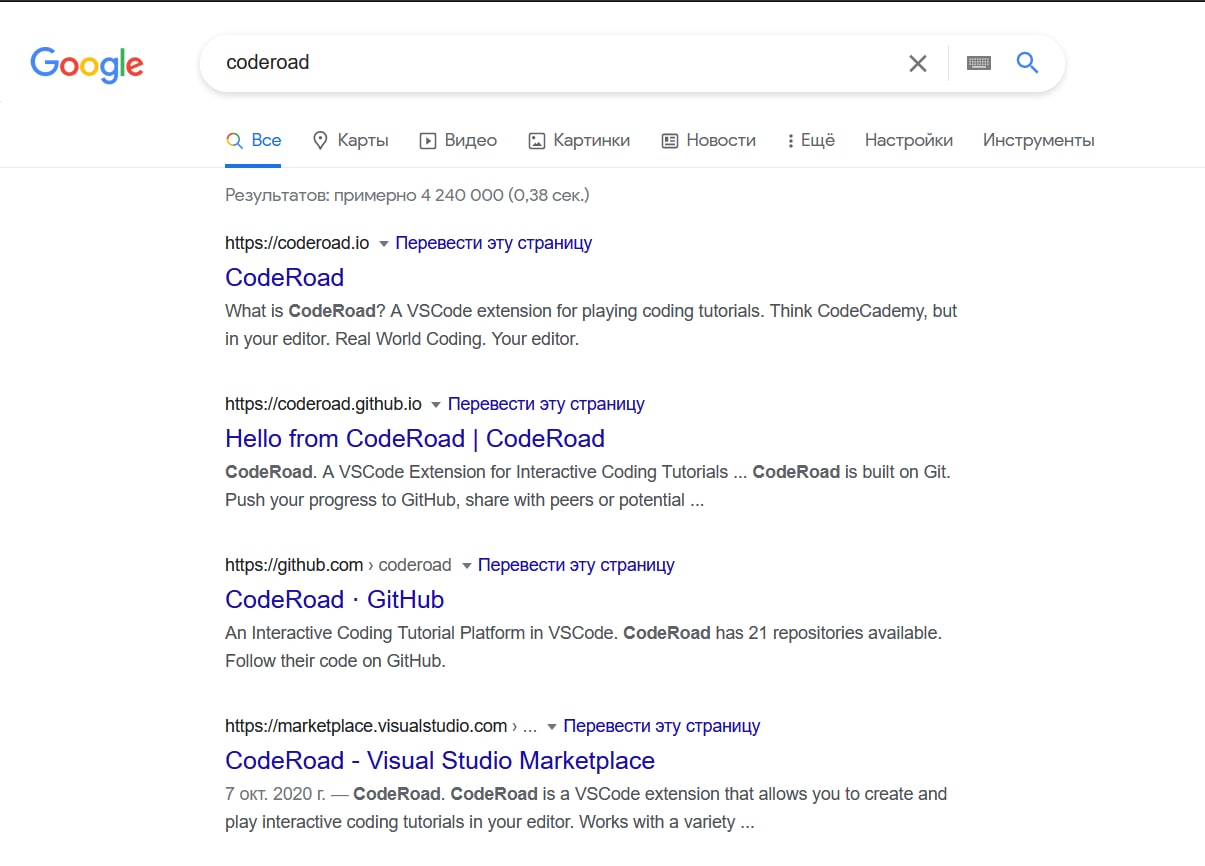Run search with the magnifier icon
This screenshot has height=866, width=1205.
click(x=1027, y=63)
